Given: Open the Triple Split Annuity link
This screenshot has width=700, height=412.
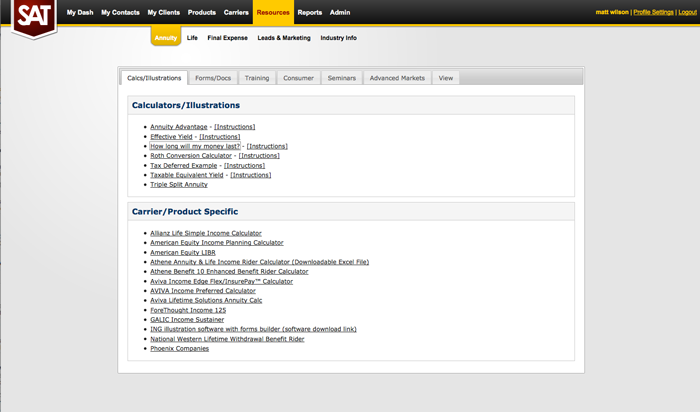Looking at the screenshot, I should [179, 184].
